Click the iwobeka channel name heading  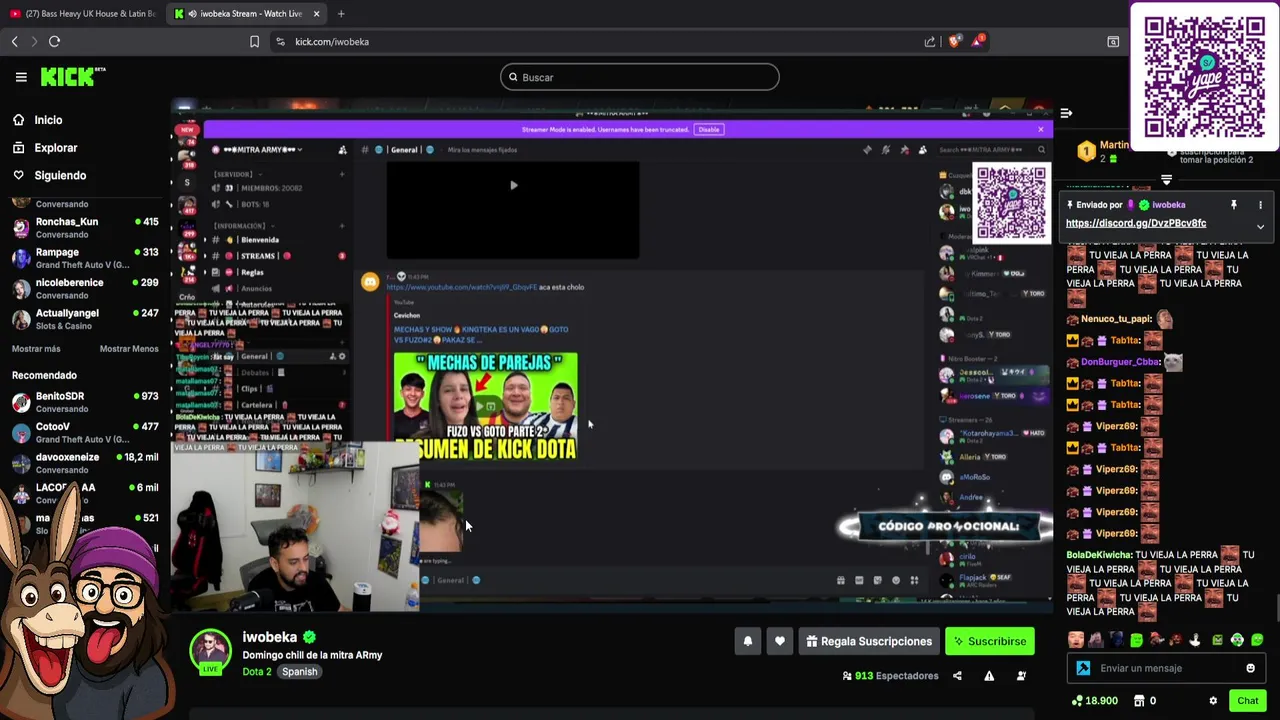click(x=270, y=637)
